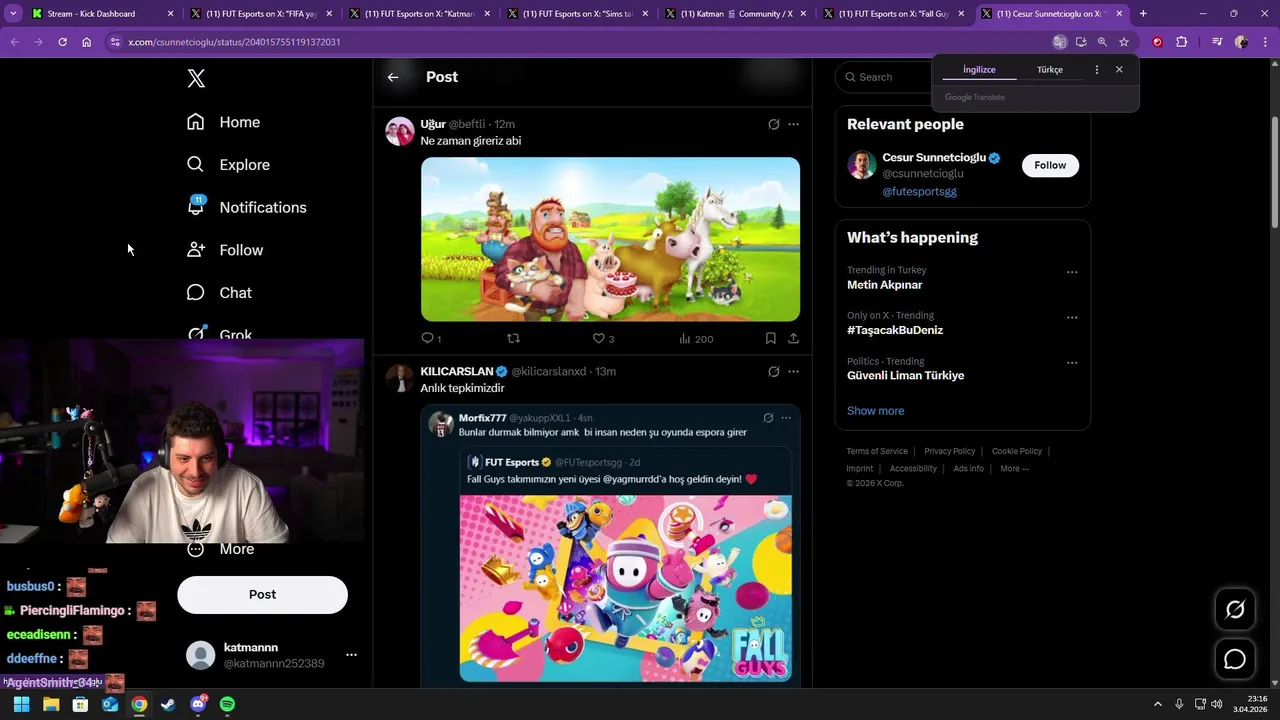1280x720 pixels.
Task: Open Chrome extensions puzzle icon
Action: pos(1181,42)
